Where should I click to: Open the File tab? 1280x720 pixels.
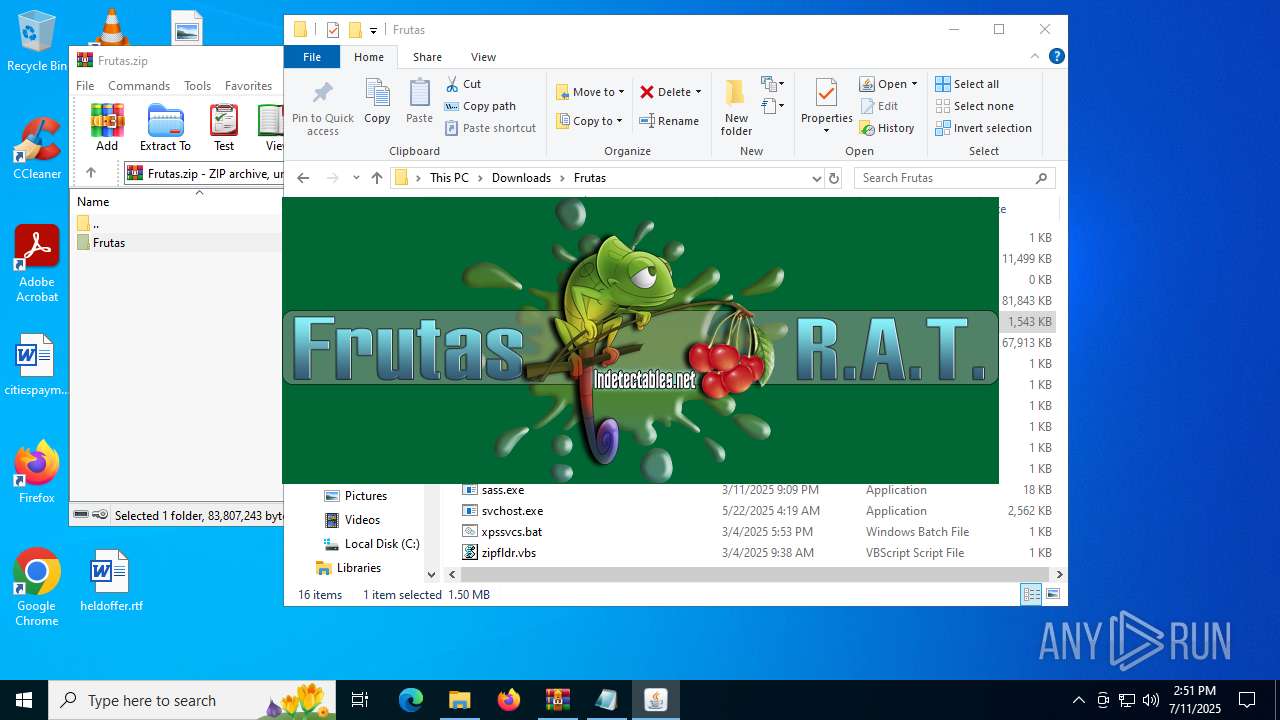coord(312,57)
